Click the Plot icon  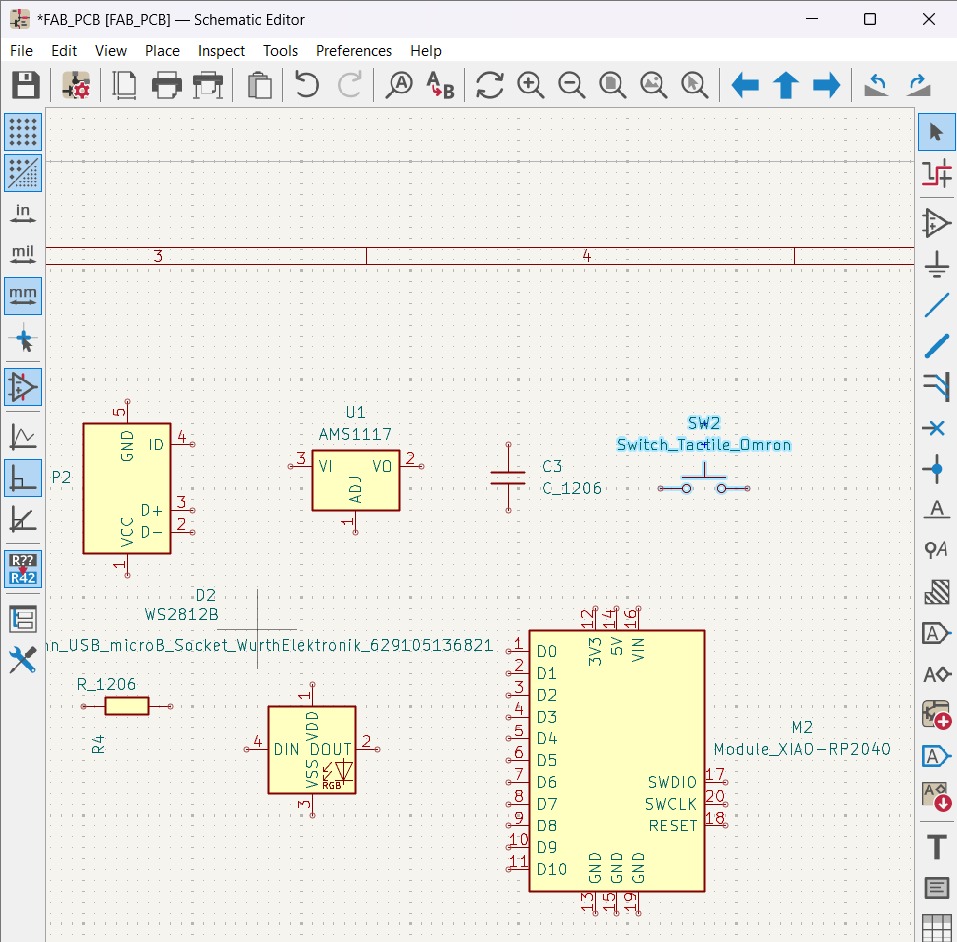[208, 85]
